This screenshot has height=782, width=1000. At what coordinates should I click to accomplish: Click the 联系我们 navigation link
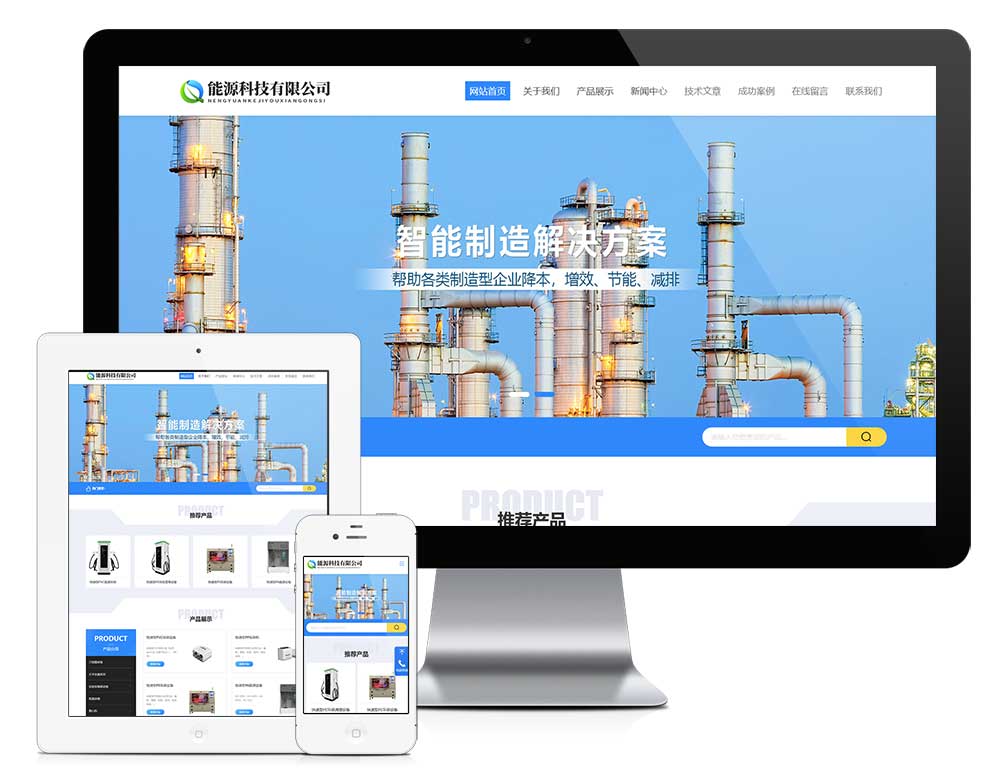click(x=864, y=91)
